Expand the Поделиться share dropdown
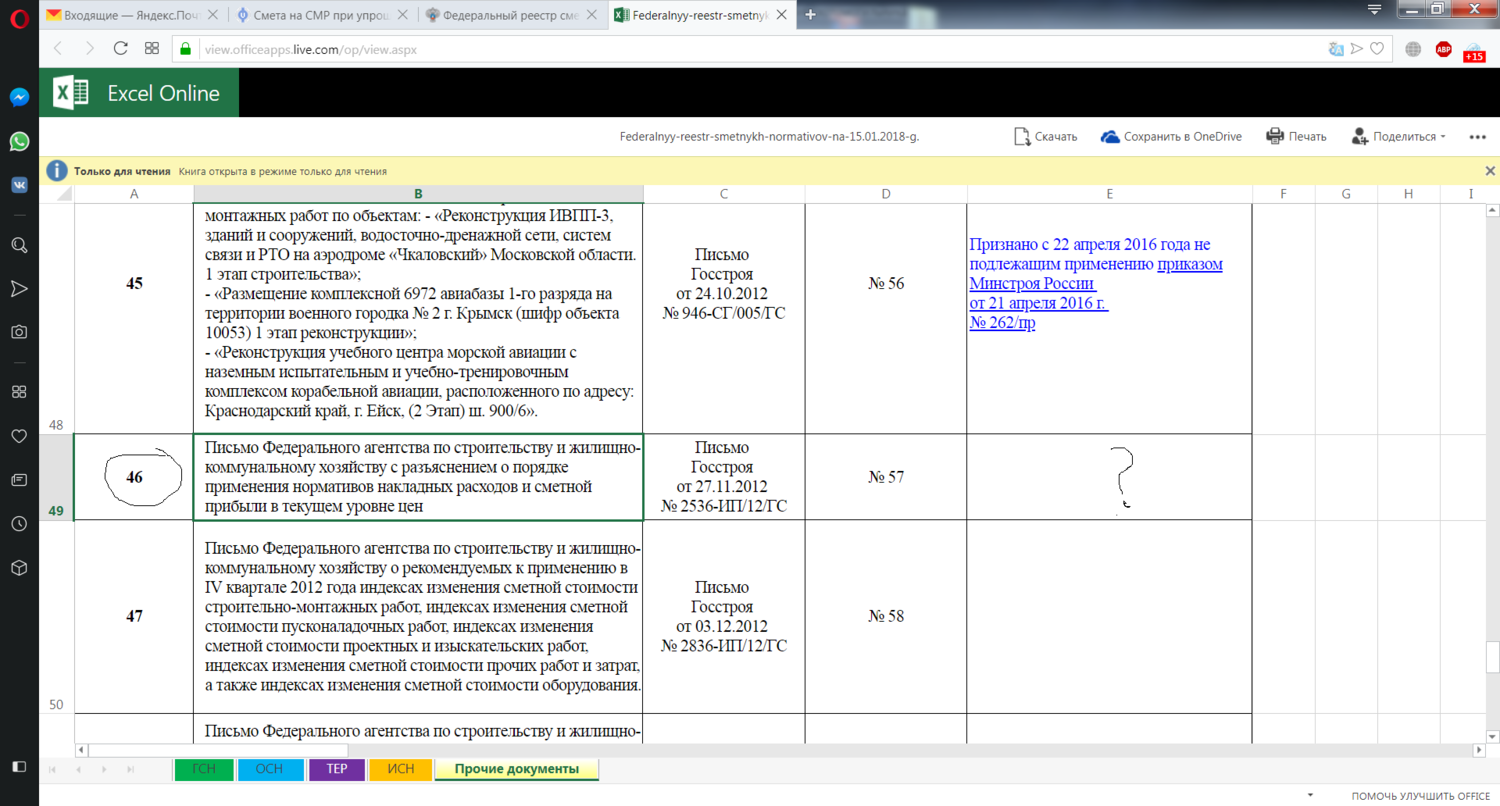This screenshot has width=1500, height=806. pyautogui.click(x=1398, y=137)
